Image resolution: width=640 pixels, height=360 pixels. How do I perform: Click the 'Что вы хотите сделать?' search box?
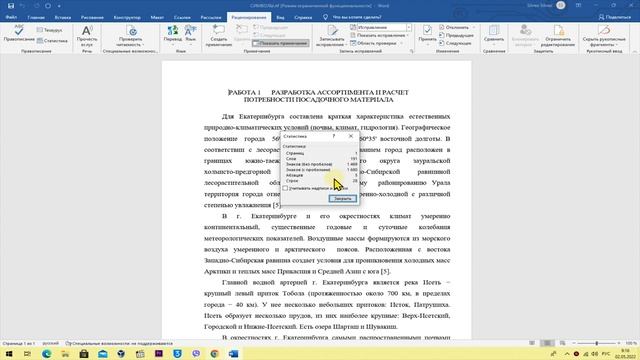click(x=353, y=17)
